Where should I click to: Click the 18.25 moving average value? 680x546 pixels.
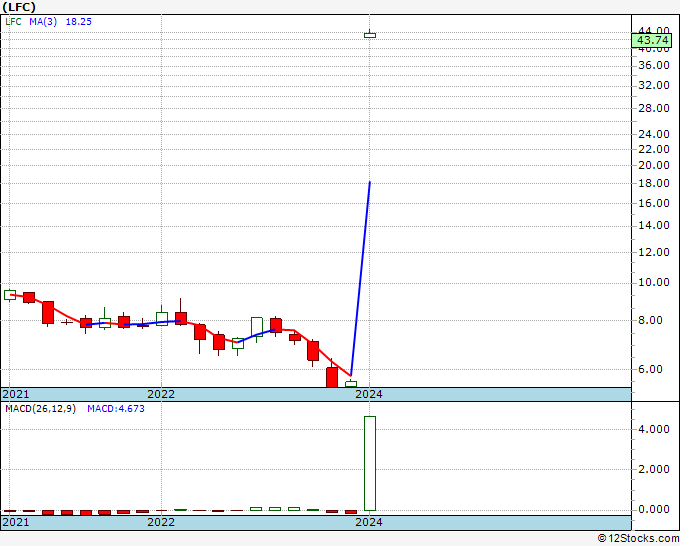[x=78, y=22]
